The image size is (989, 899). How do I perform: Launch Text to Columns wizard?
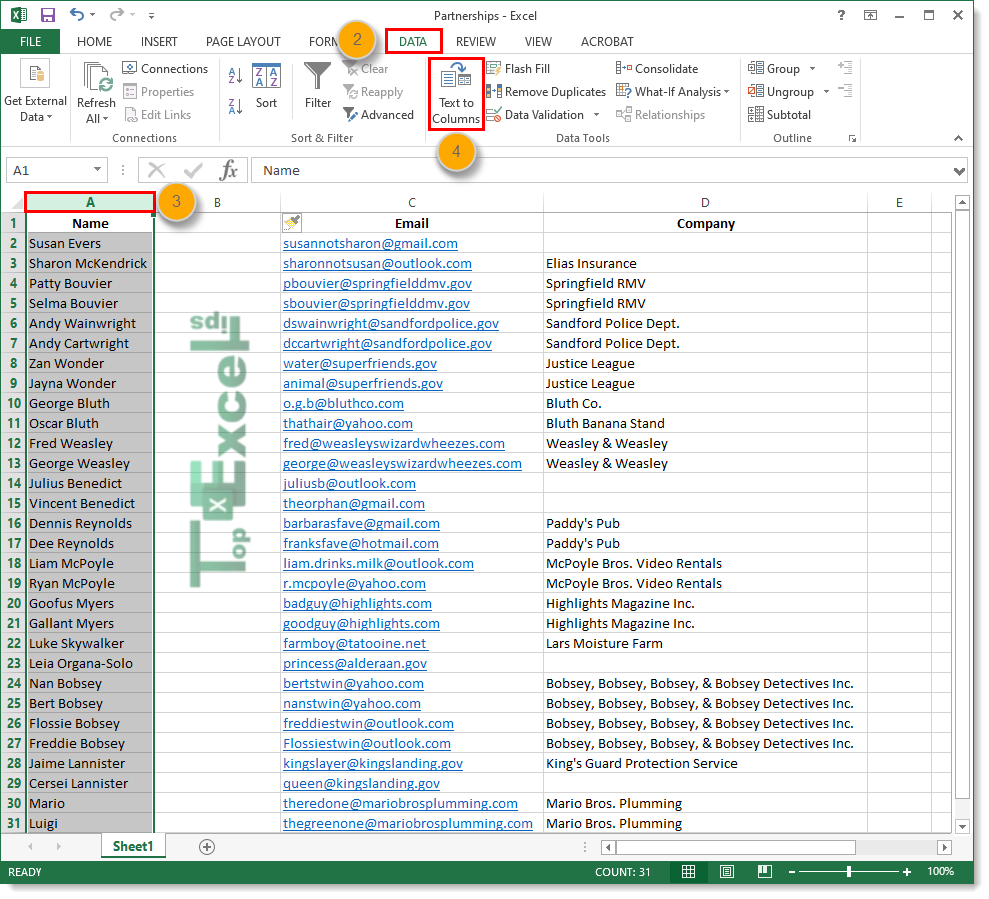[456, 94]
